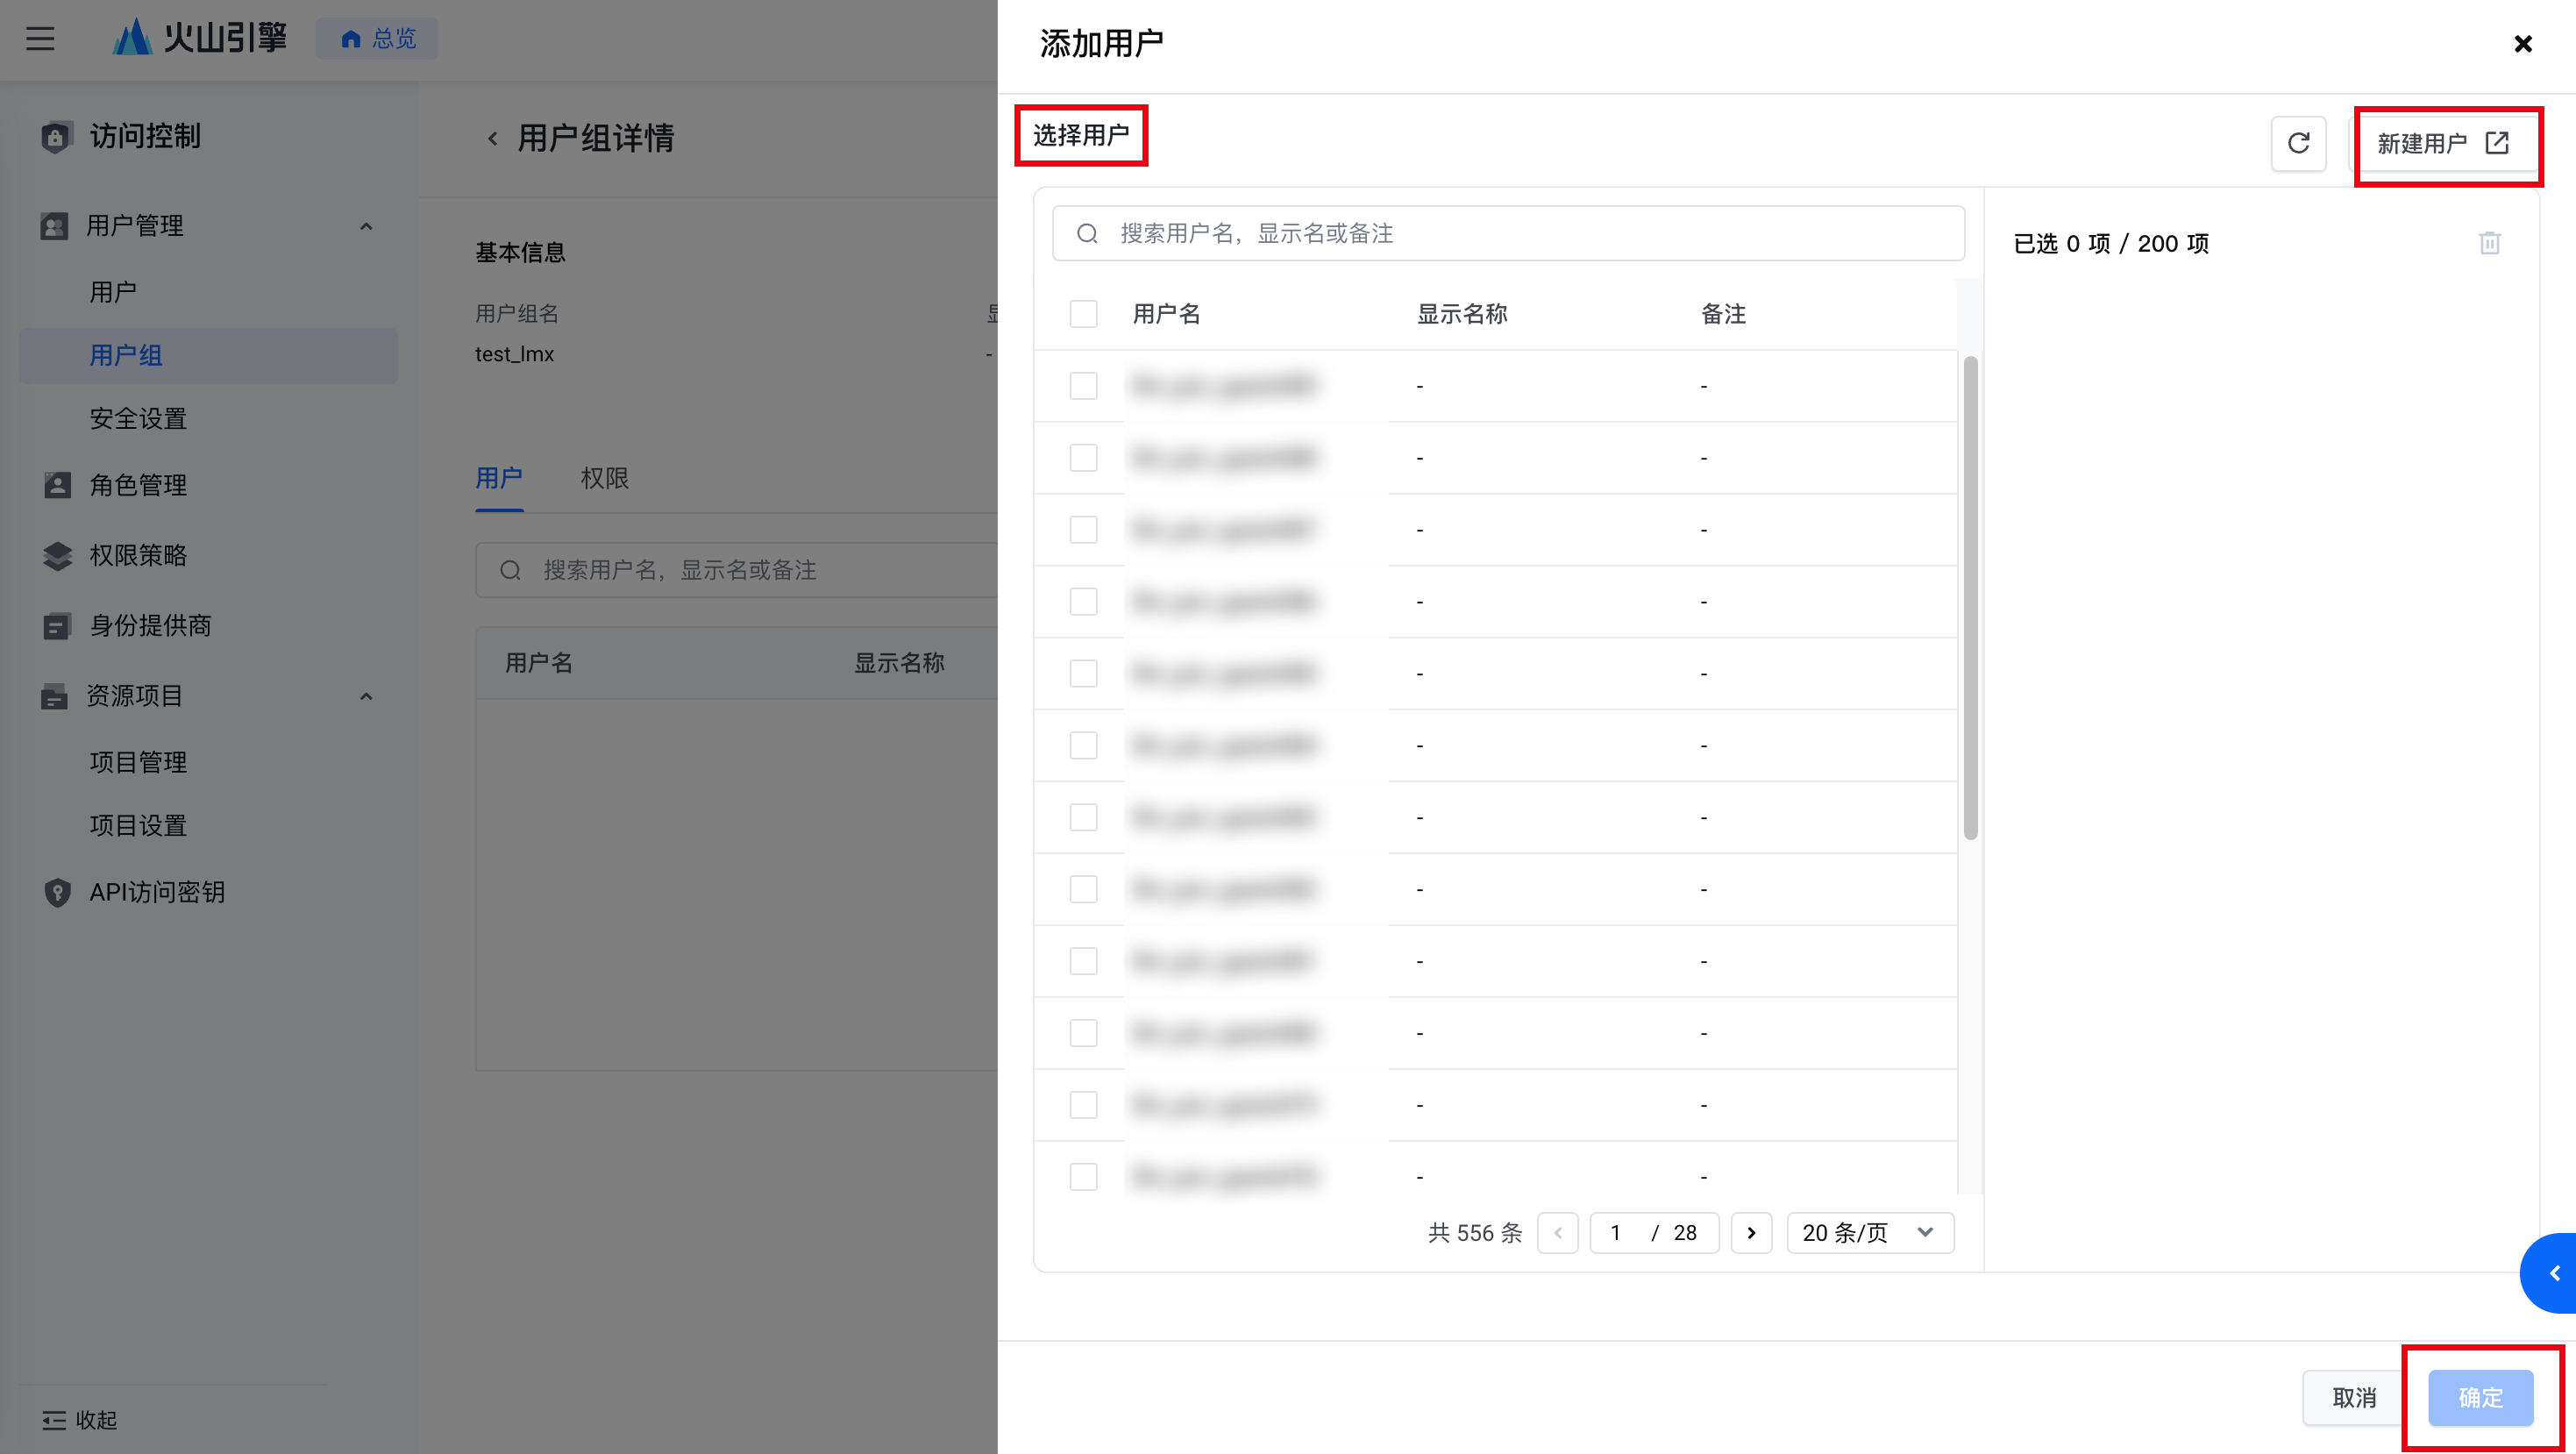
Task: Switch to the 权限 tab
Action: point(605,478)
